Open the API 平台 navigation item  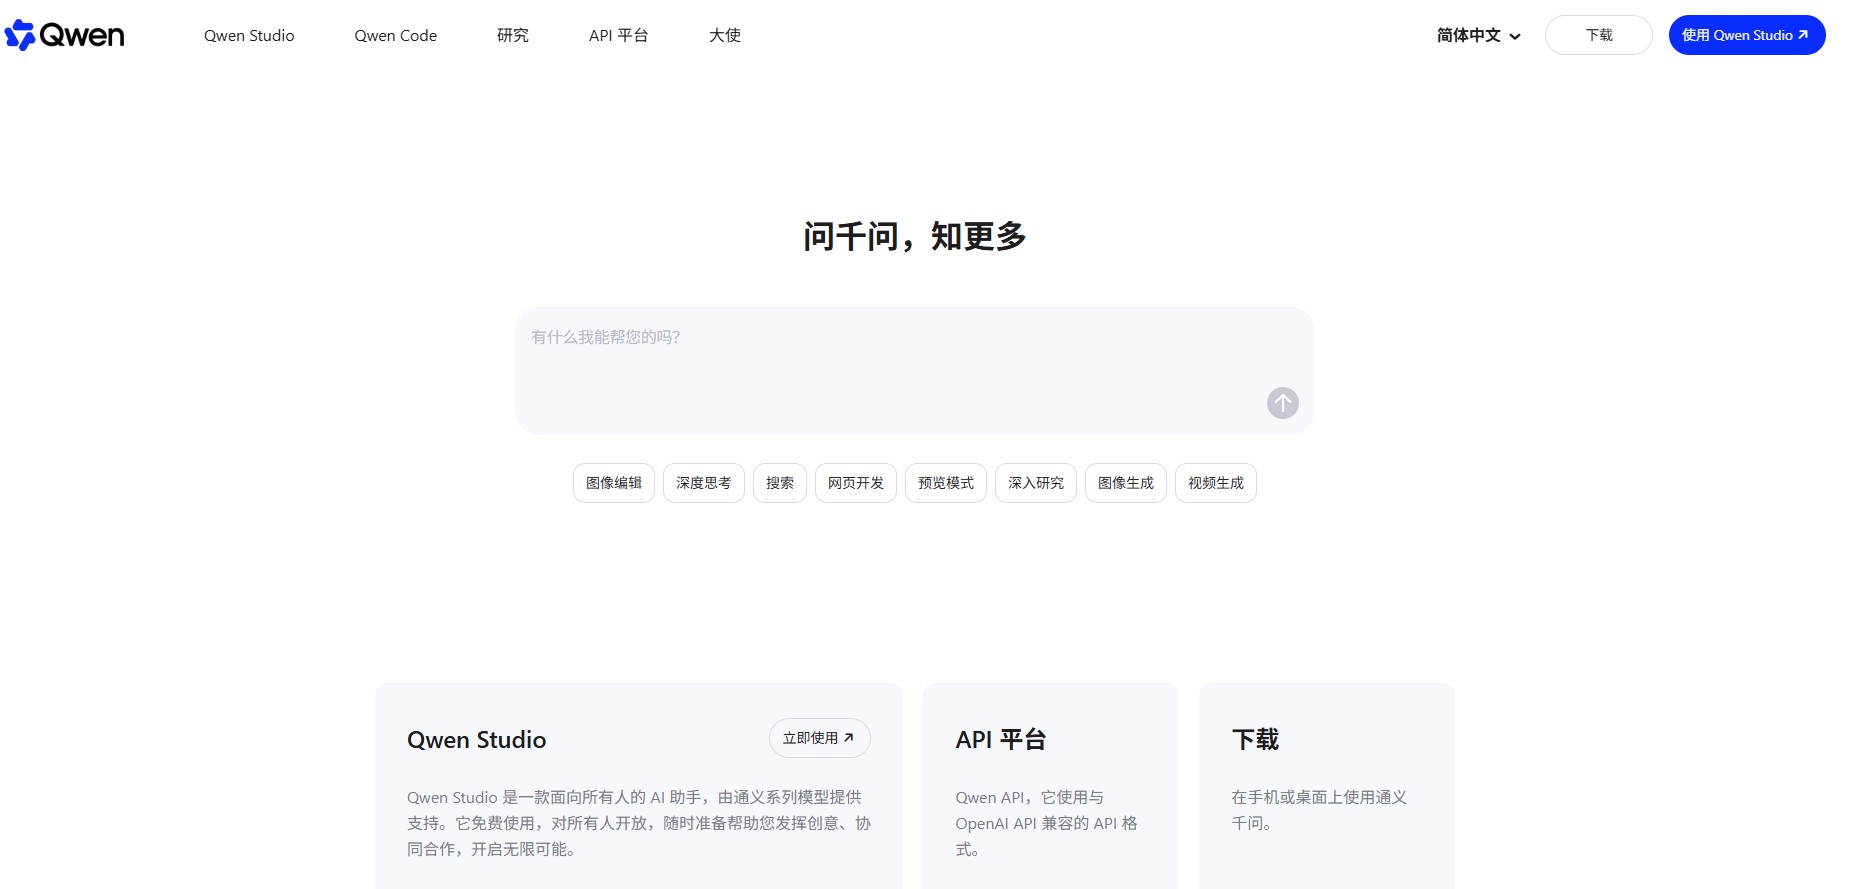click(x=619, y=35)
